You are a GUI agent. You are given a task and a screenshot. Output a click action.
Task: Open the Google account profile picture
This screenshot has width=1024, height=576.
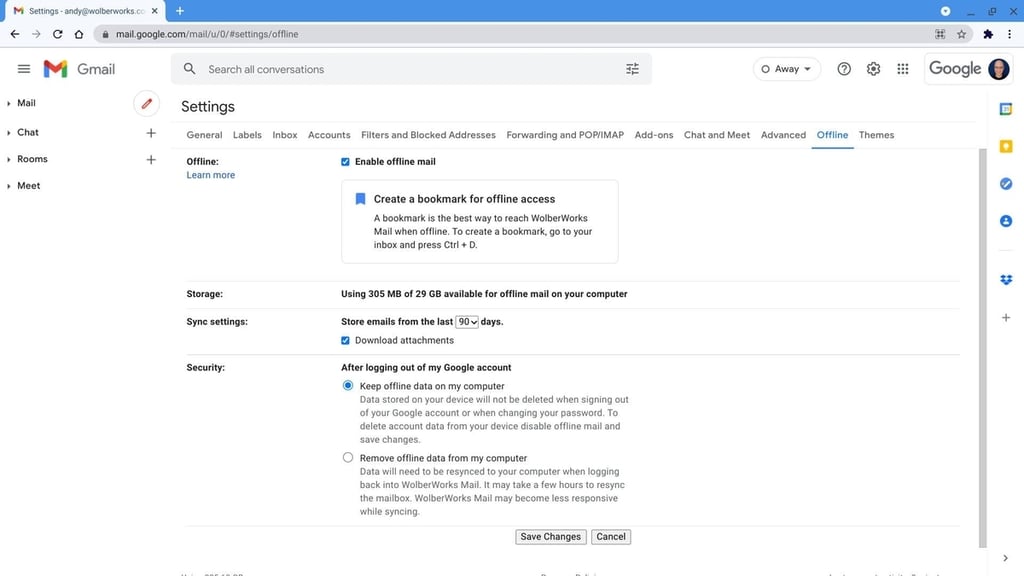[999, 69]
